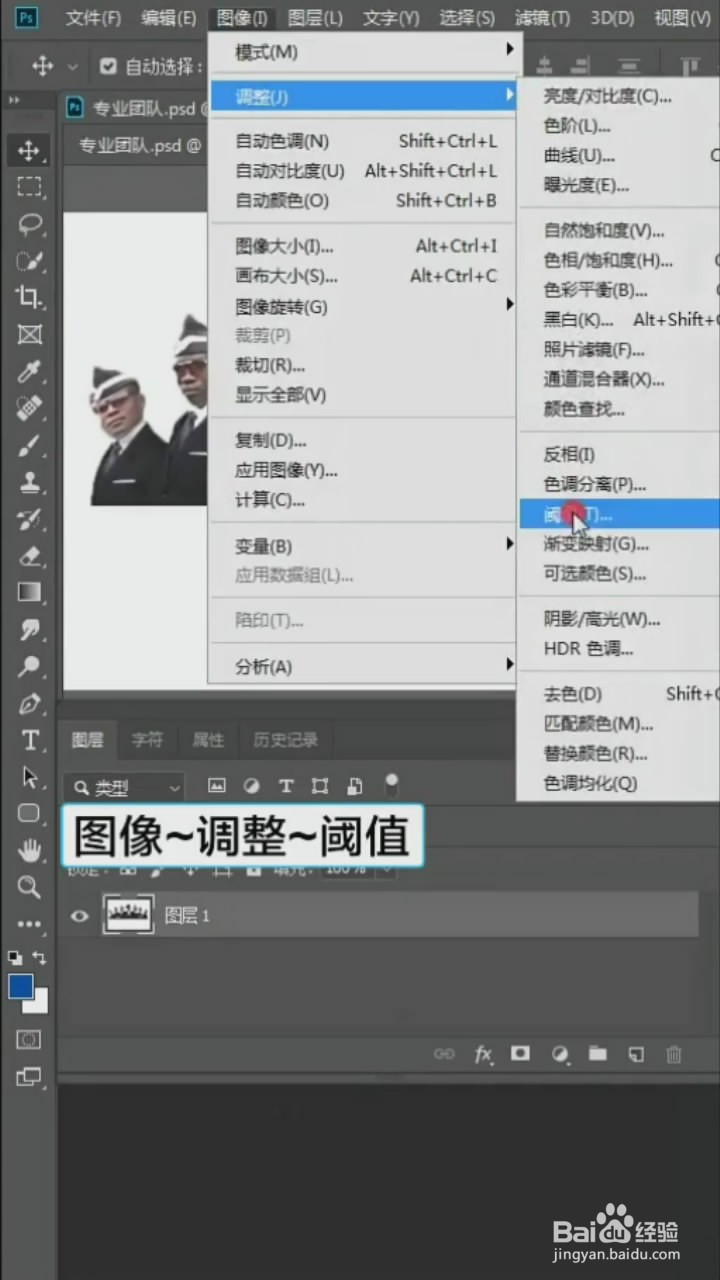The width and height of the screenshot is (720, 1280).
Task: Toggle Quick Mask mode
Action: (29, 1040)
